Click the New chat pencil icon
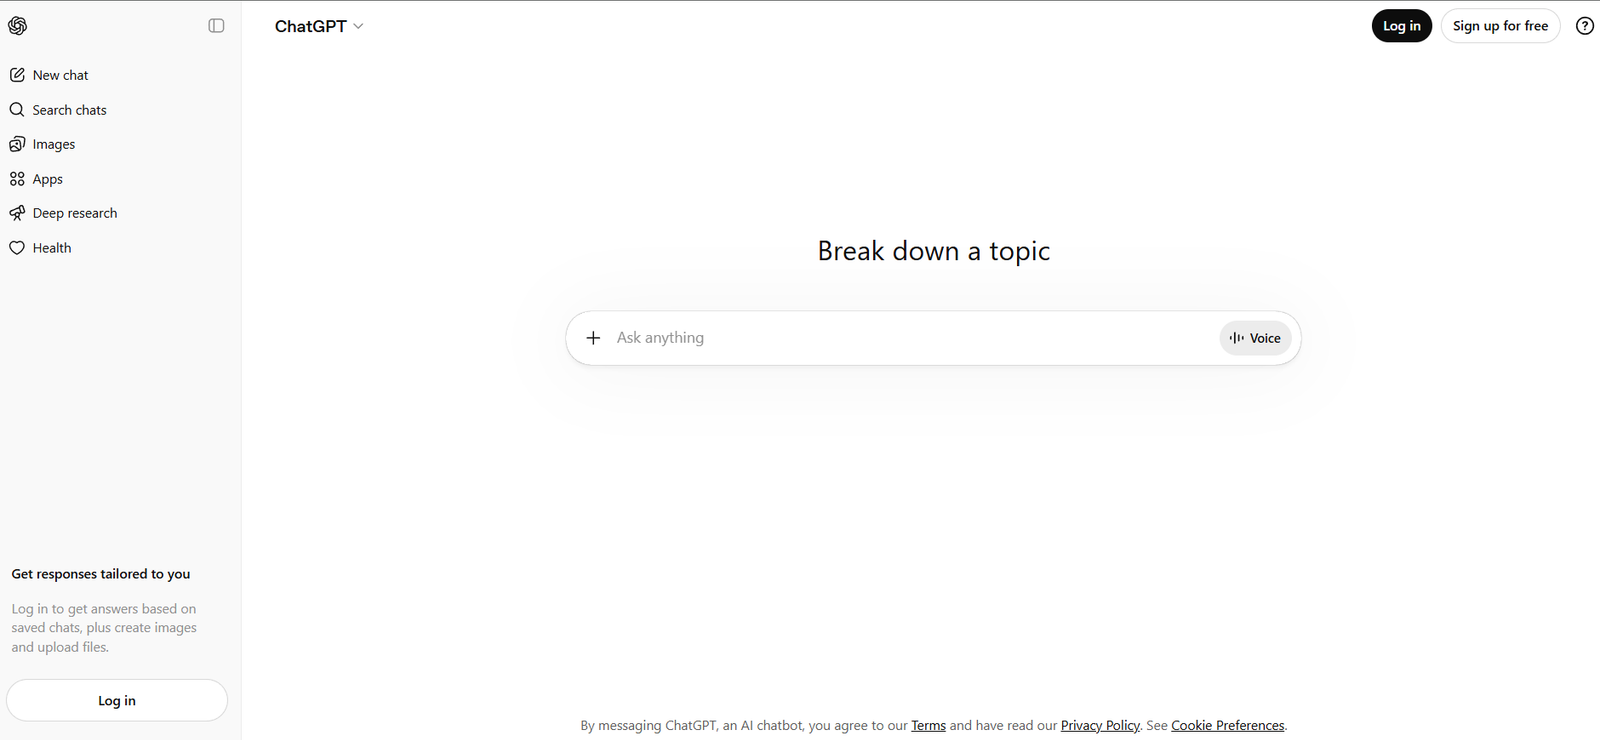Image resolution: width=1600 pixels, height=740 pixels. coord(17,75)
